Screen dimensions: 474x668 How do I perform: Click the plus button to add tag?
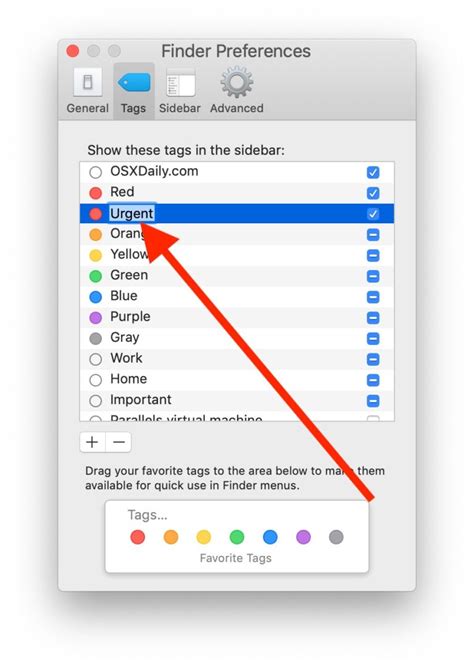(x=92, y=442)
